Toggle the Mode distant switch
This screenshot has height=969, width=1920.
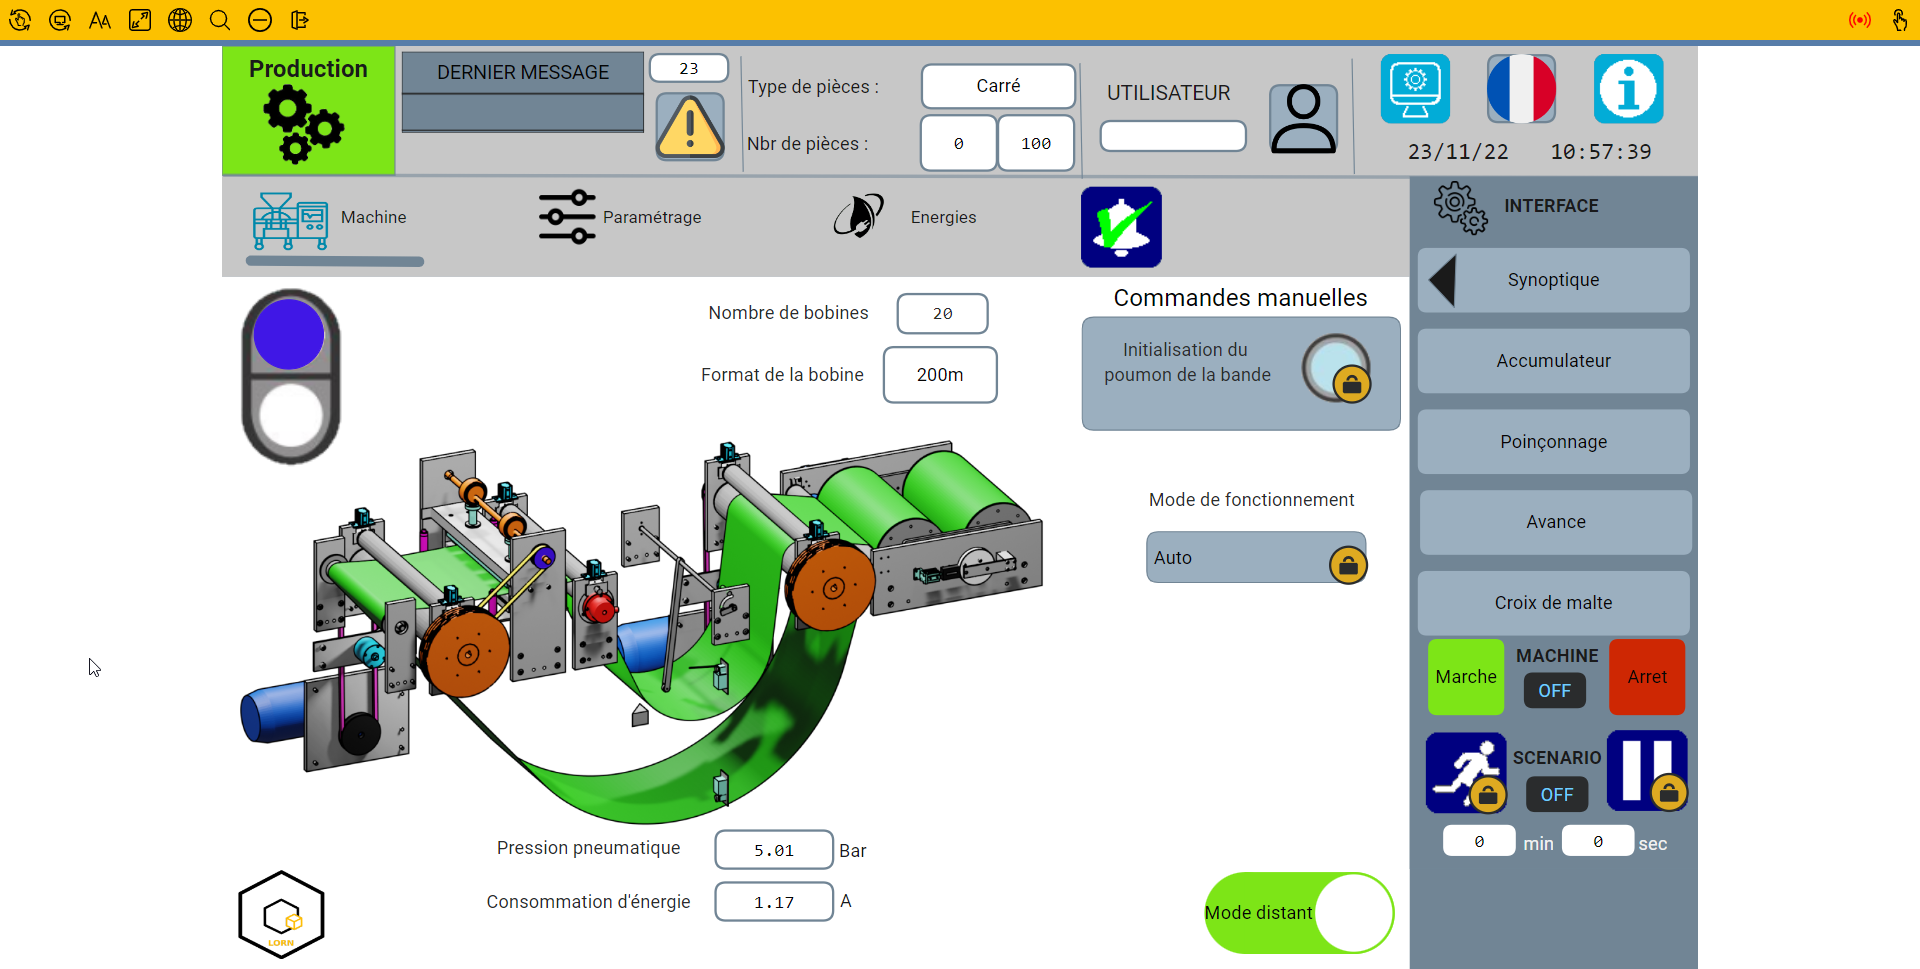(x=1299, y=912)
